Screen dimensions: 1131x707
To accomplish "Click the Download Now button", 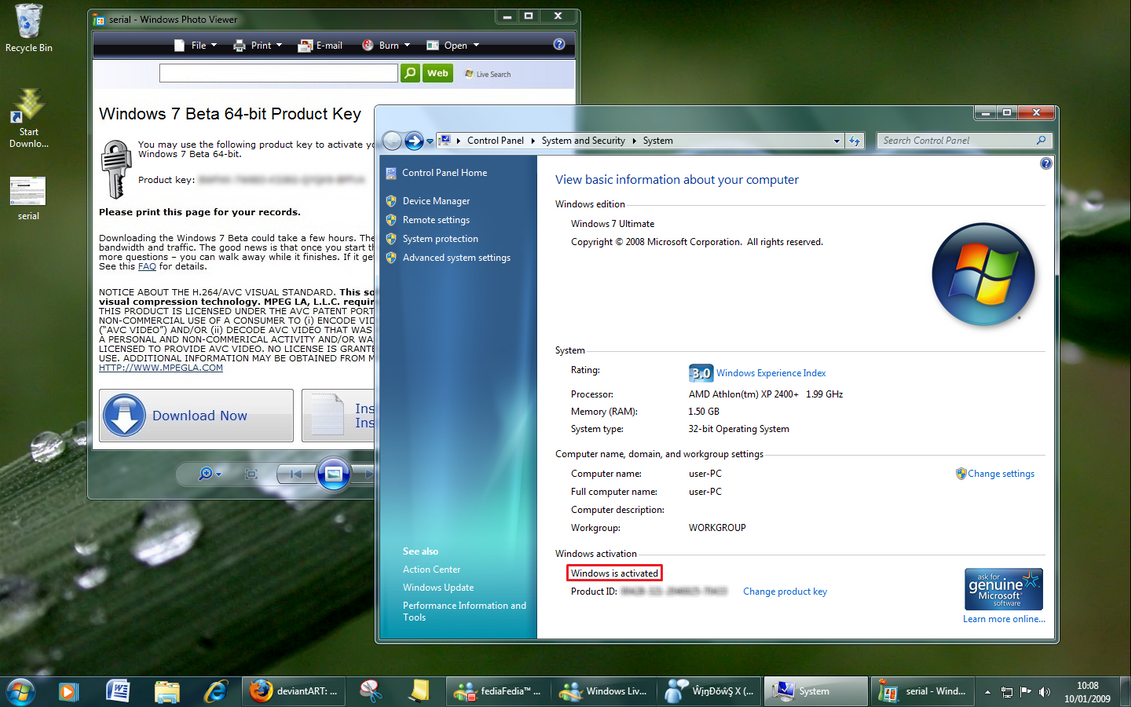I will 195,414.
